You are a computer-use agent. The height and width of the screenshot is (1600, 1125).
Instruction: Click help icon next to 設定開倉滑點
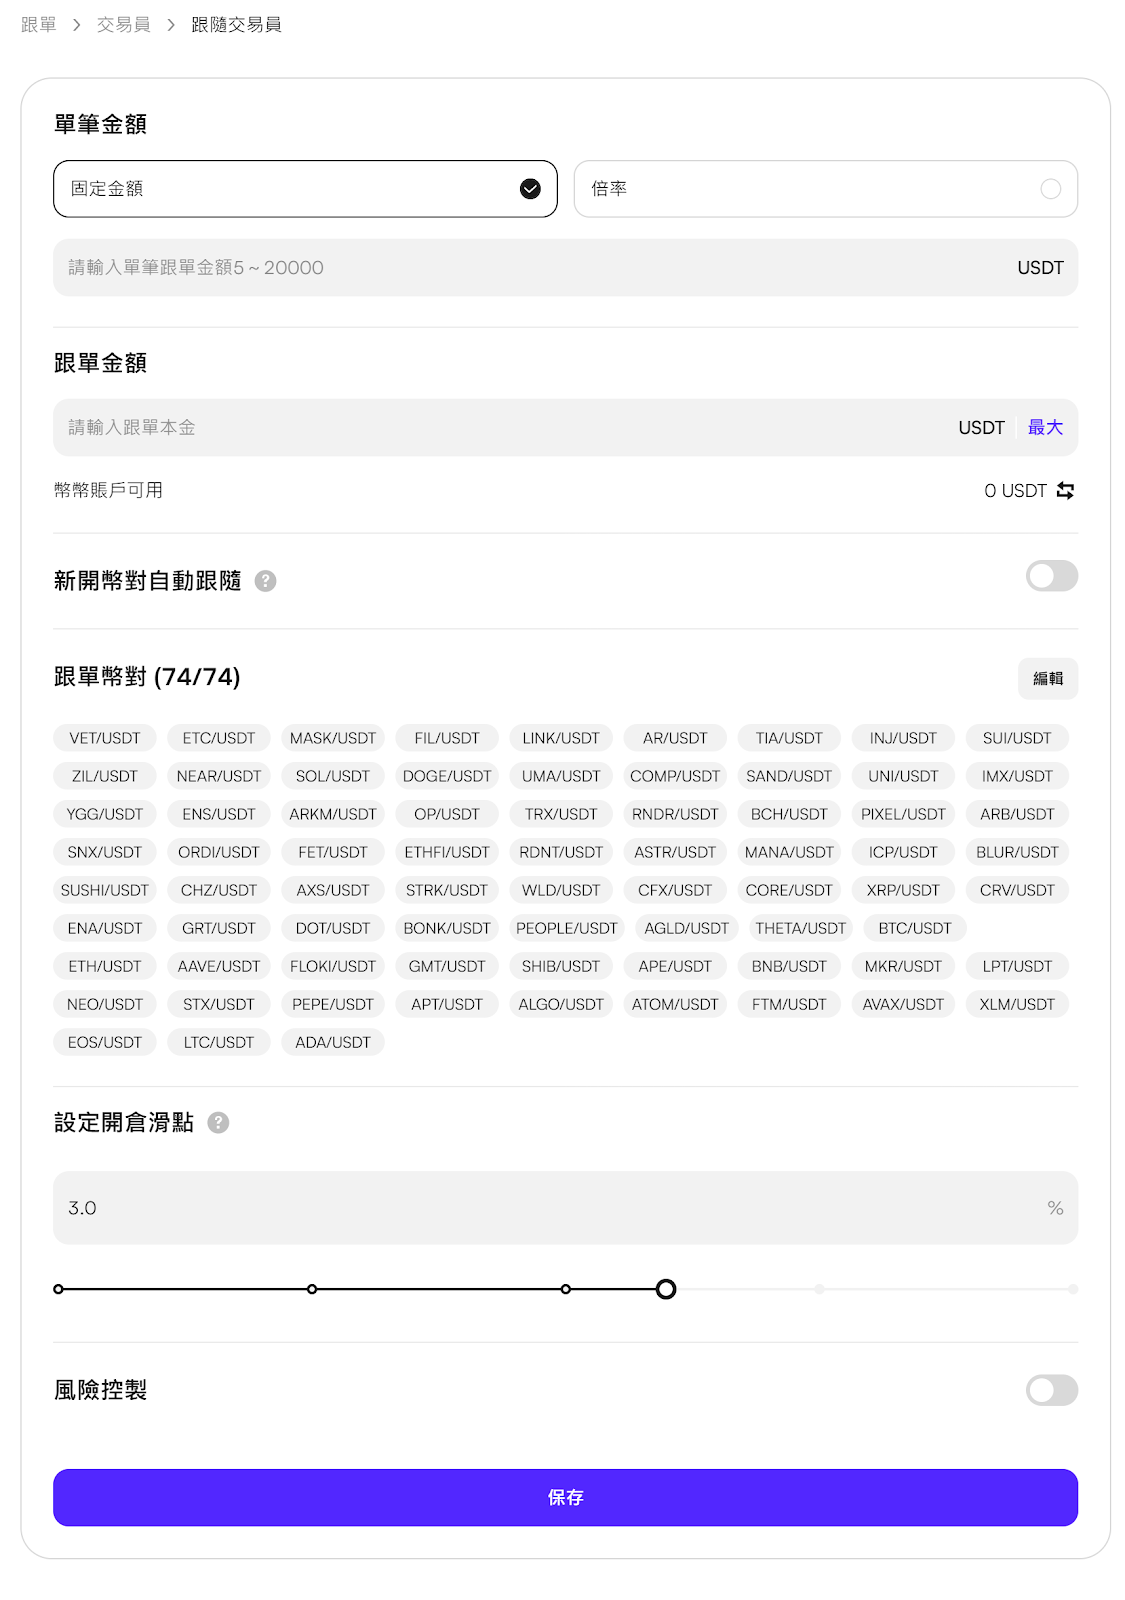pos(218,1123)
